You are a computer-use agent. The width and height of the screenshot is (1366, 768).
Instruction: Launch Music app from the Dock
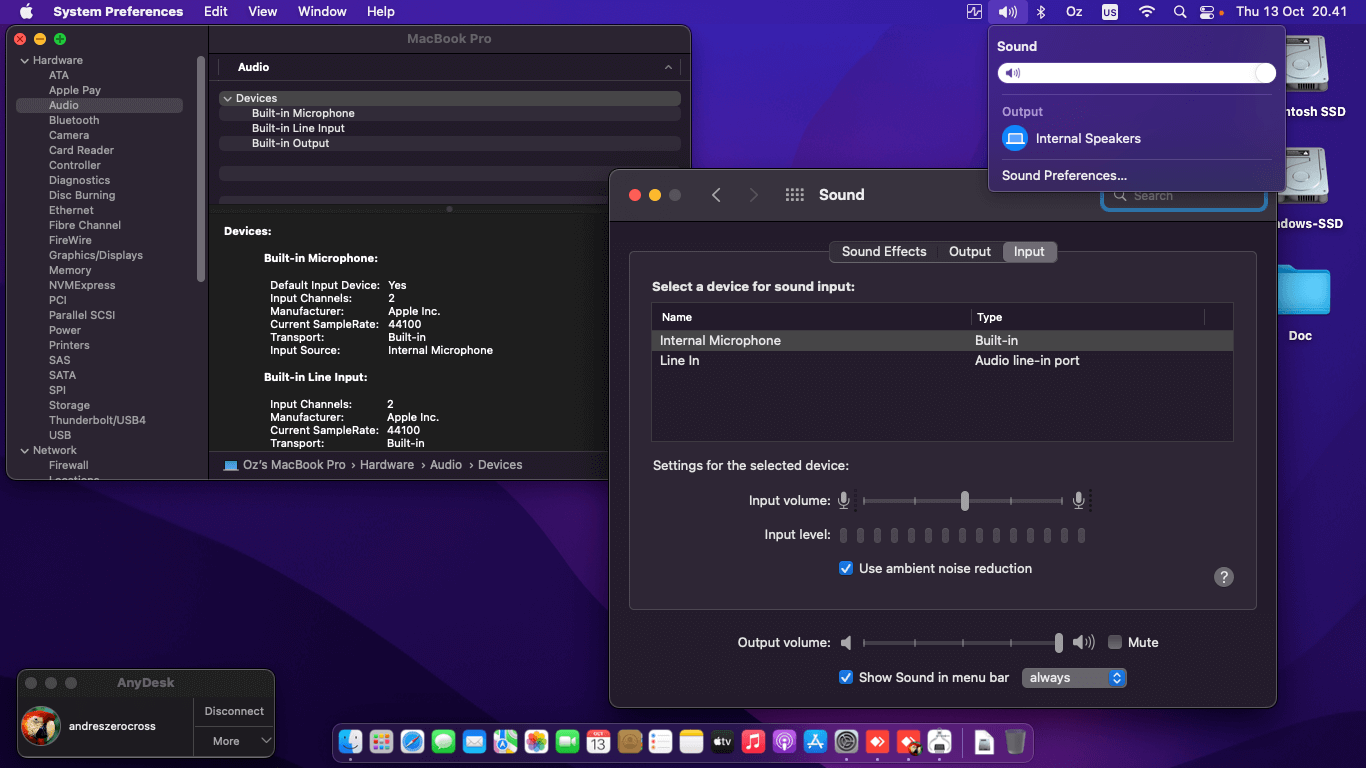click(x=753, y=742)
